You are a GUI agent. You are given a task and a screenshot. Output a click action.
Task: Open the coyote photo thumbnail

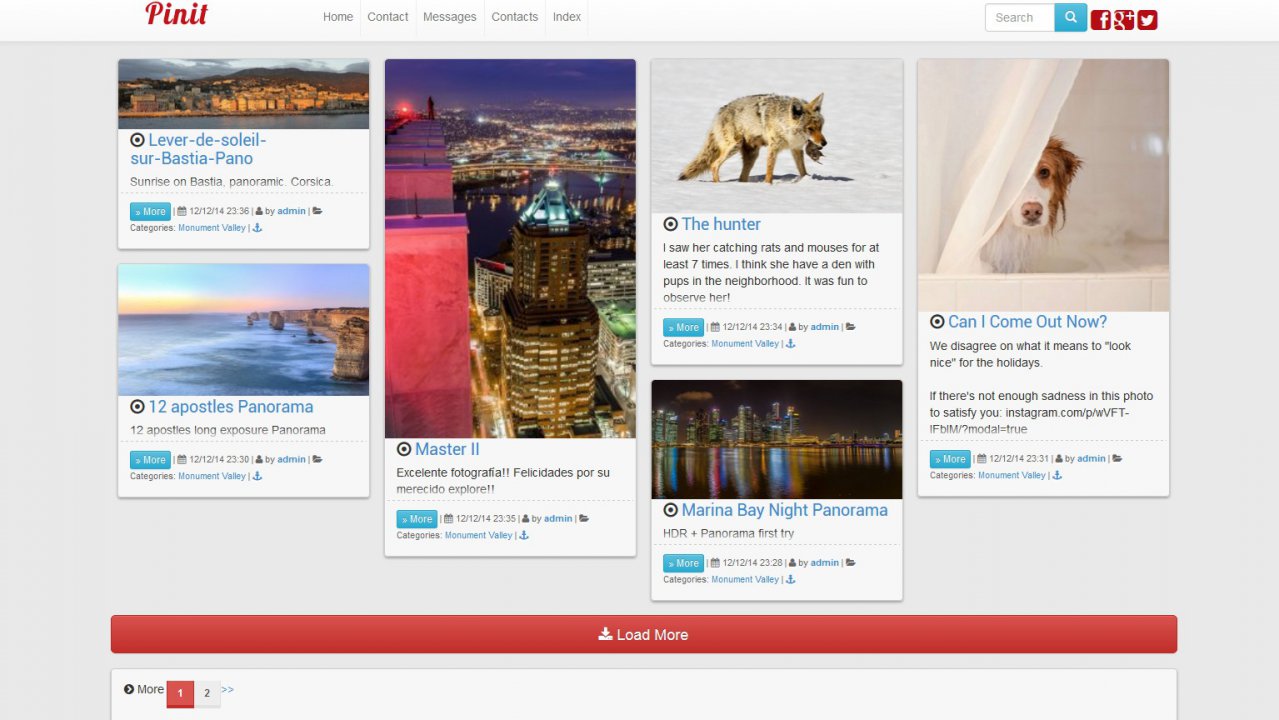point(777,135)
